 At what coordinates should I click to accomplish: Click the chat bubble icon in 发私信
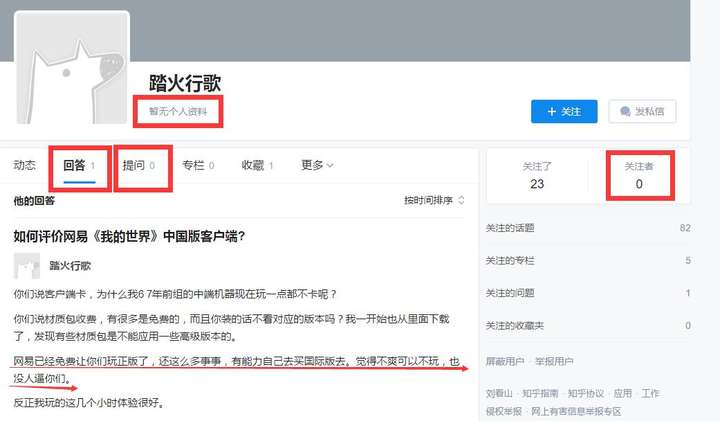tap(625, 112)
